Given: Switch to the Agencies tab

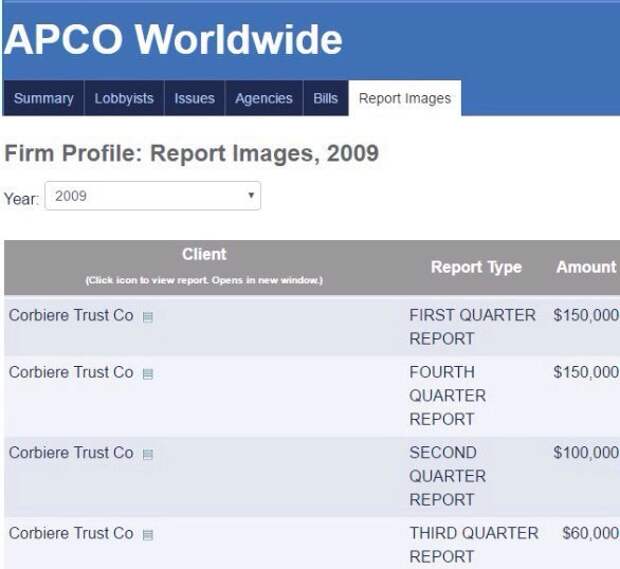Looking at the screenshot, I should click(264, 98).
